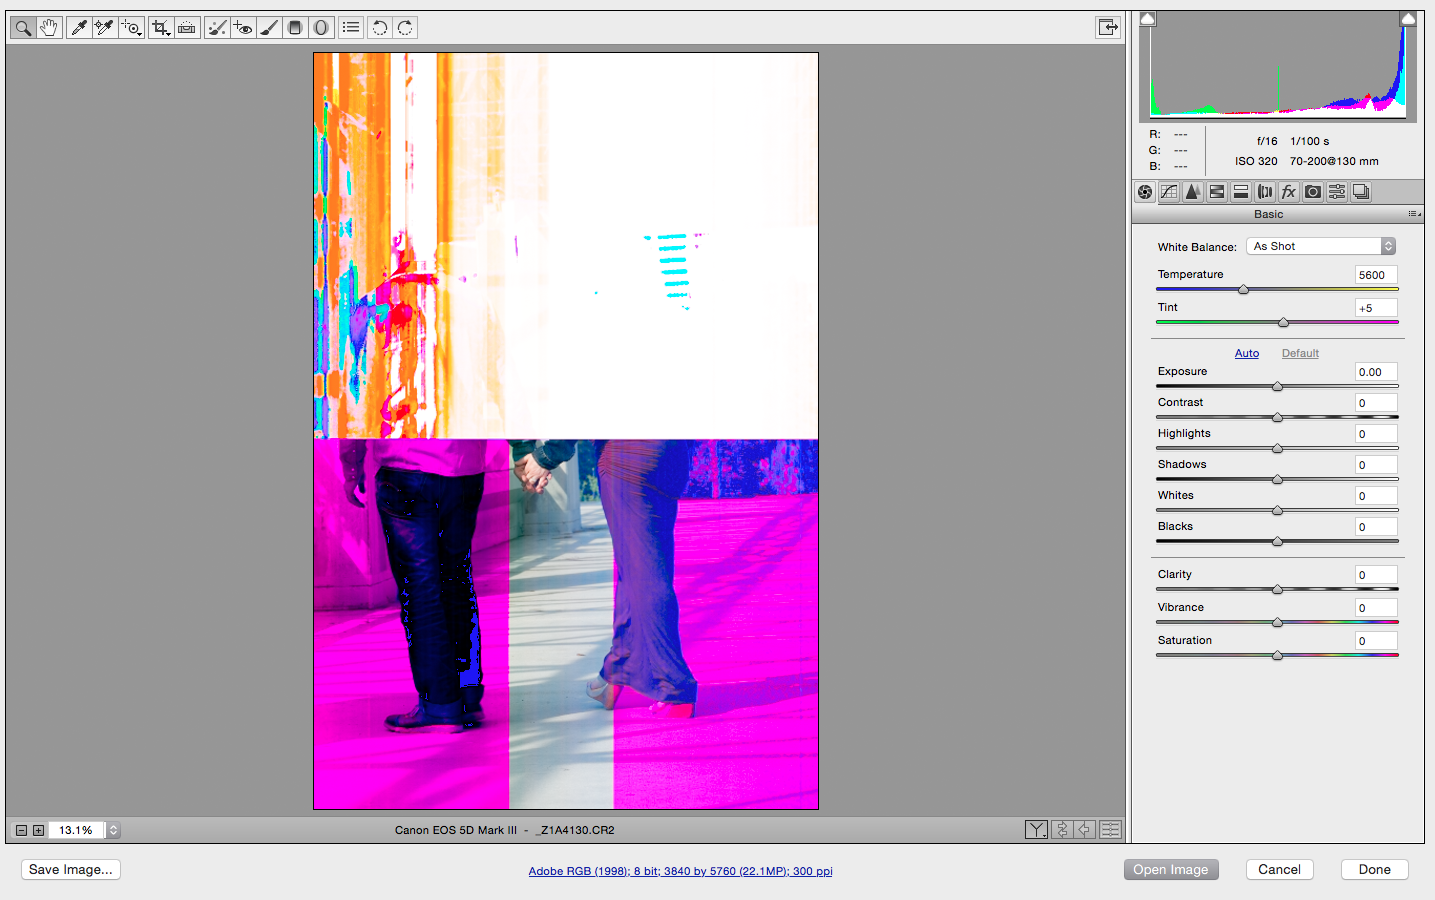Select the Crop tool
Image resolution: width=1435 pixels, height=900 pixels.
pos(160,27)
